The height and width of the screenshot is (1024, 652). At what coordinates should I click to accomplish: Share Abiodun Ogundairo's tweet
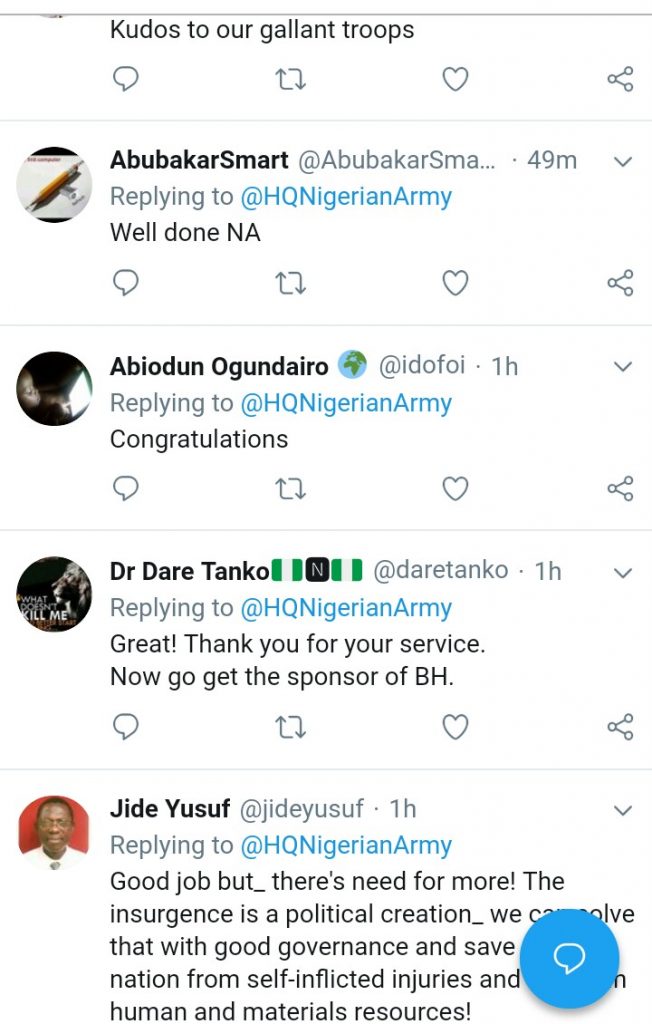tap(620, 488)
